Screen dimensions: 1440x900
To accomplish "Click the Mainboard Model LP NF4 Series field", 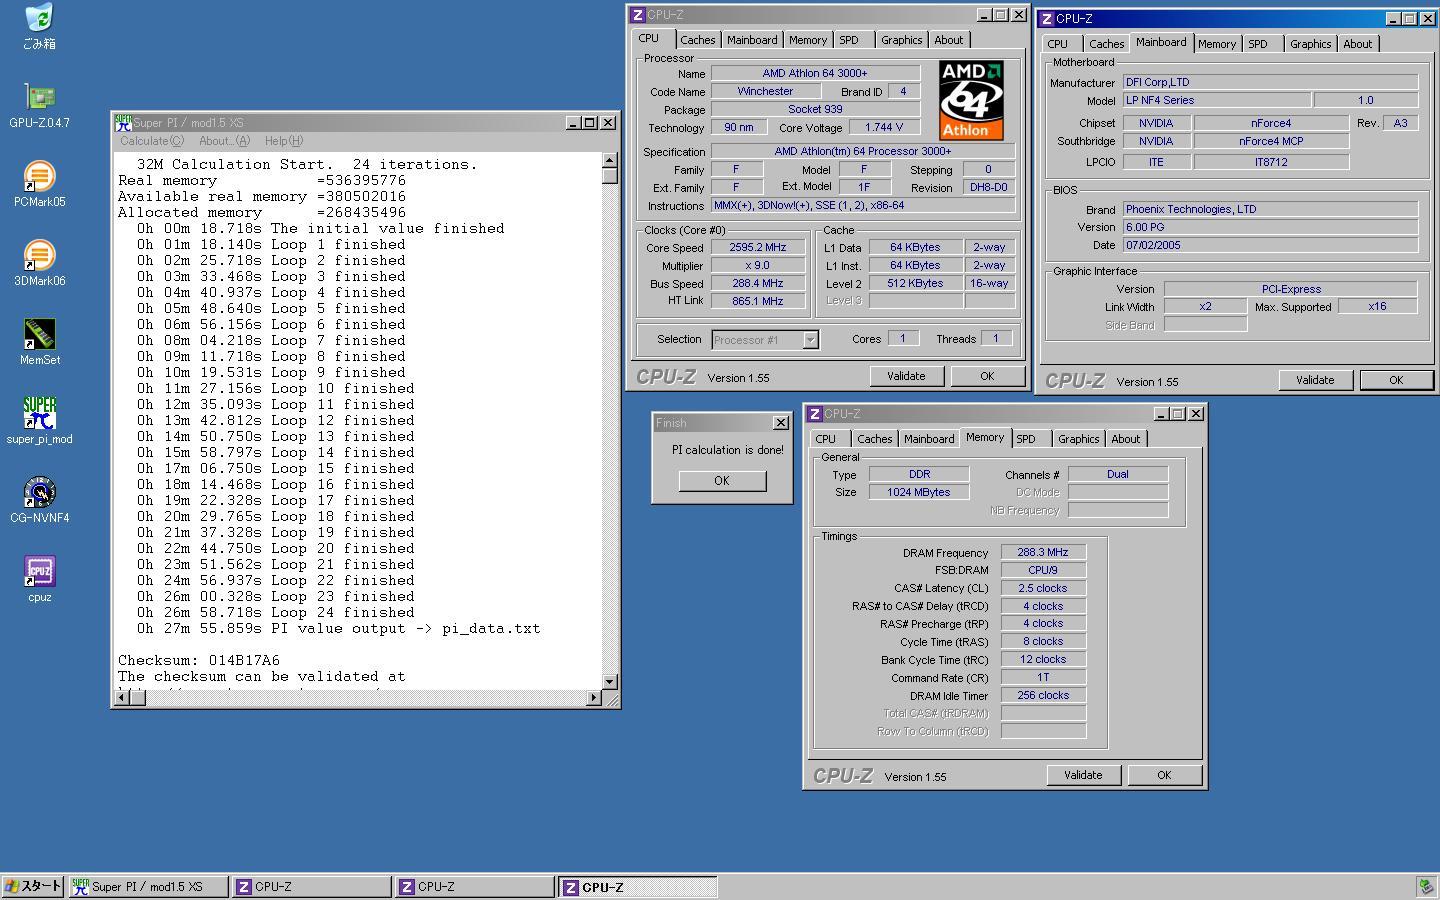I will (x=1216, y=100).
